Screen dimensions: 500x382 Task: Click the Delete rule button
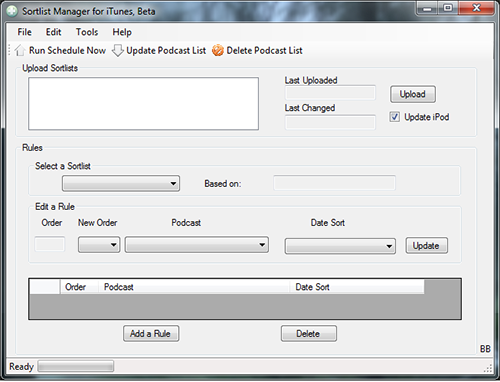309,333
